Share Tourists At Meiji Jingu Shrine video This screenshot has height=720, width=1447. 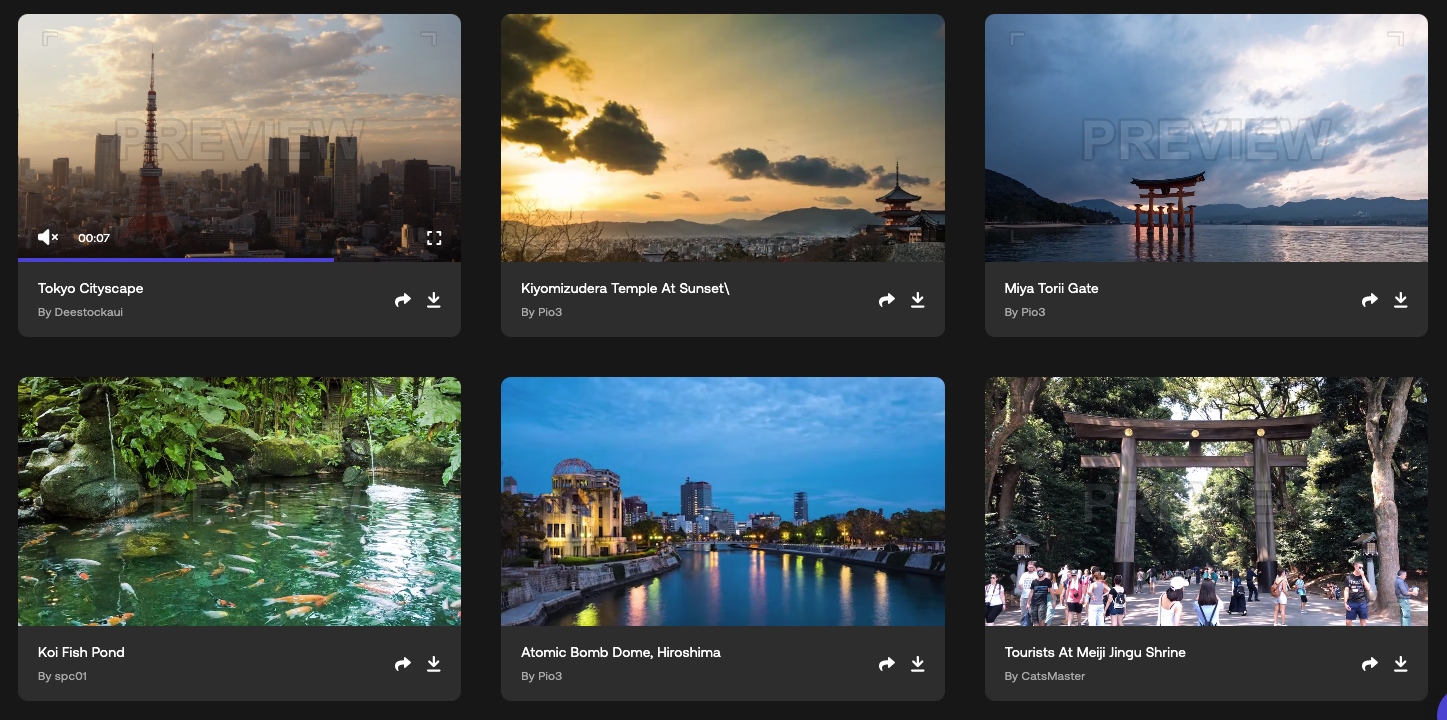[1370, 664]
